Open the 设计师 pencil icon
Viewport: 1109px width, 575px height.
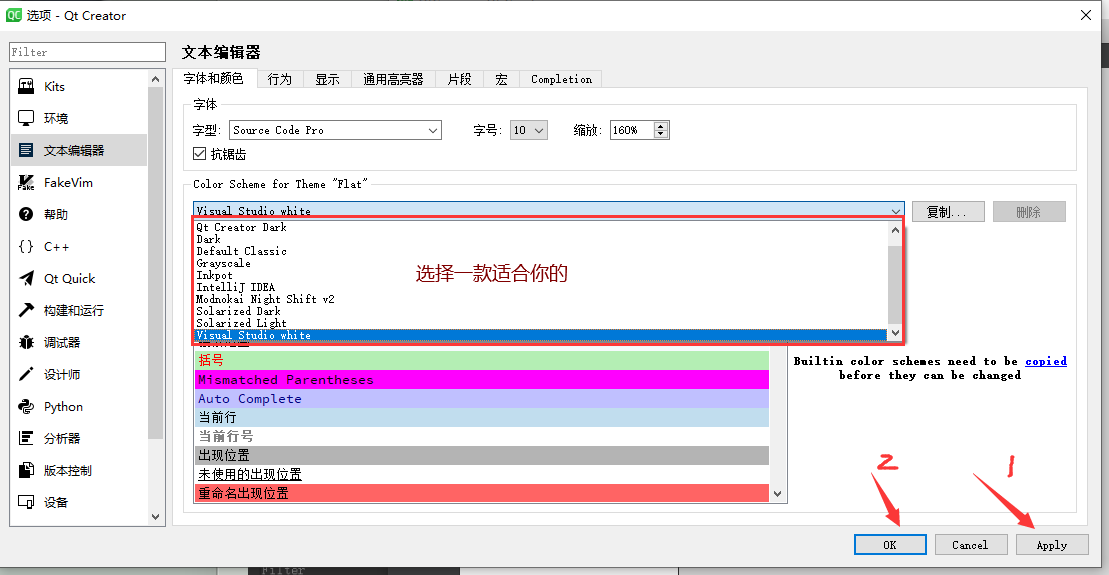26,374
